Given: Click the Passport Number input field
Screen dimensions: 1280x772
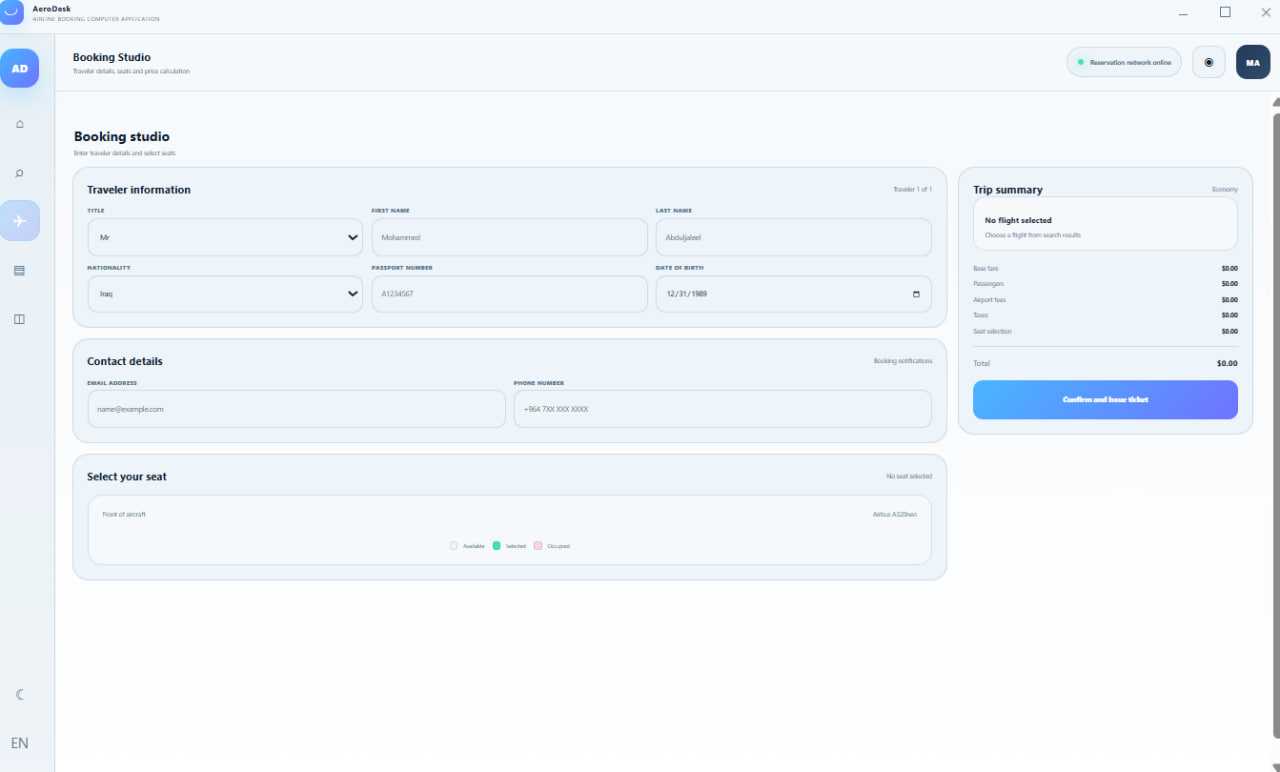Looking at the screenshot, I should [x=509, y=294].
